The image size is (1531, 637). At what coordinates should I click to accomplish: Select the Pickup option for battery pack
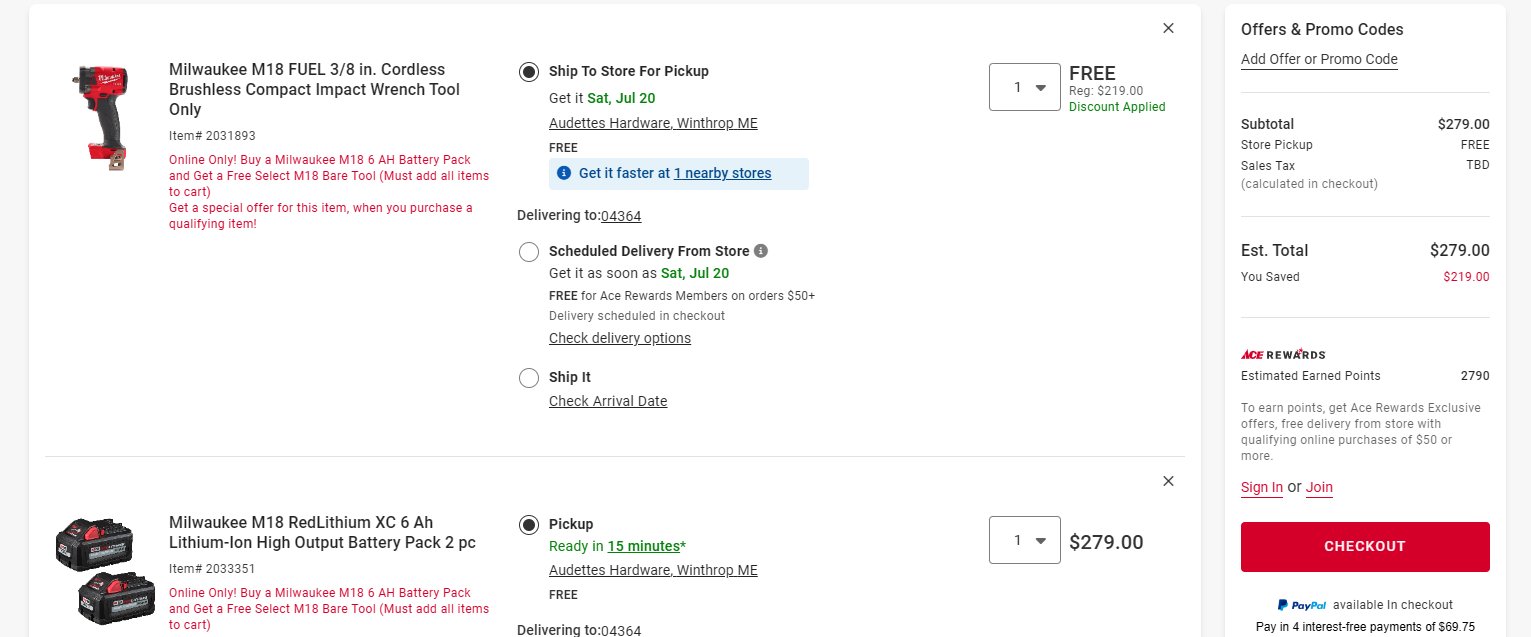click(x=529, y=525)
